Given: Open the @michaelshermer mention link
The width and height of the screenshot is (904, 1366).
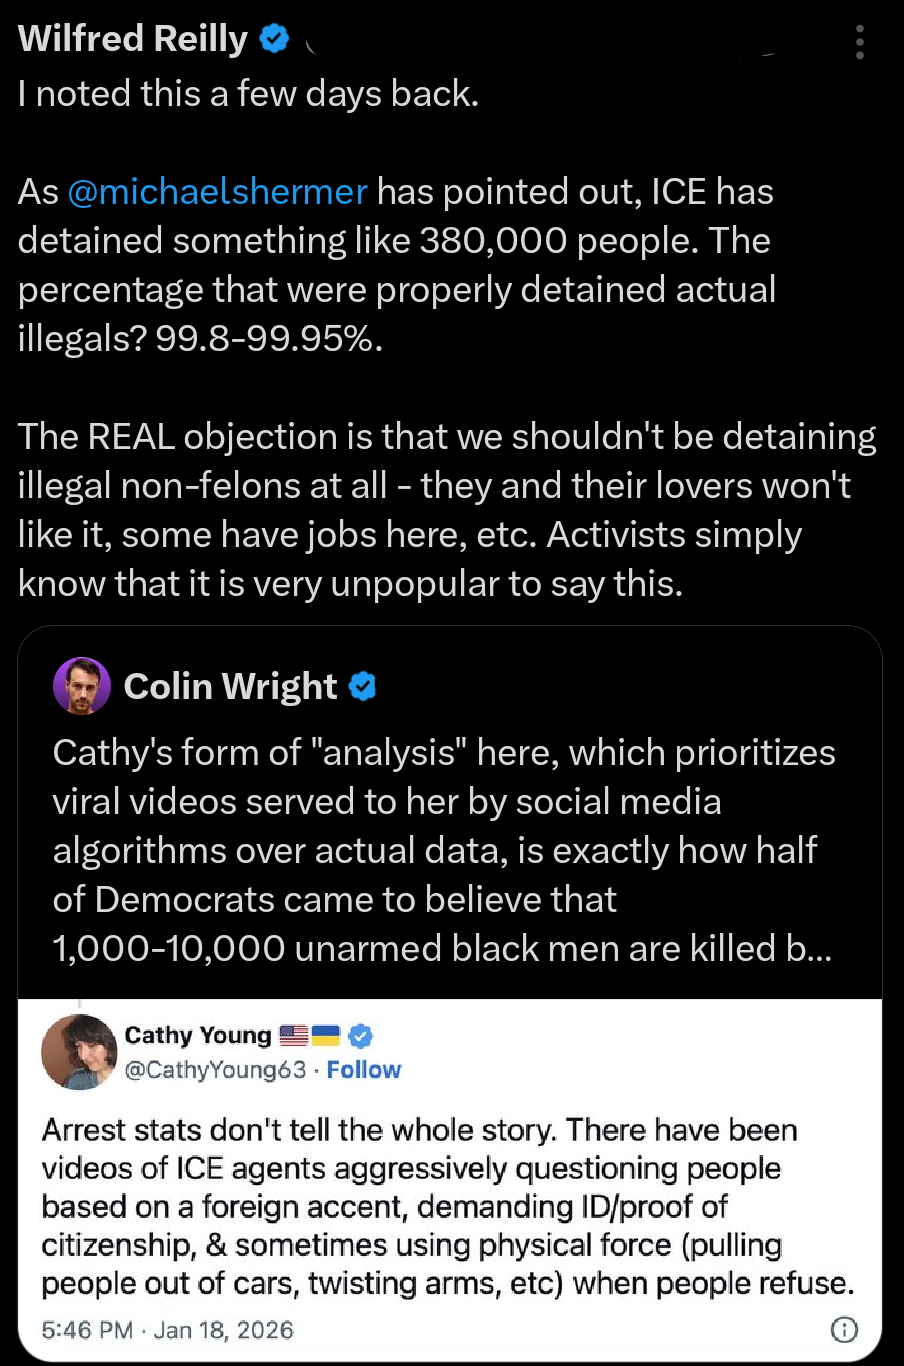Looking at the screenshot, I should coord(218,191).
